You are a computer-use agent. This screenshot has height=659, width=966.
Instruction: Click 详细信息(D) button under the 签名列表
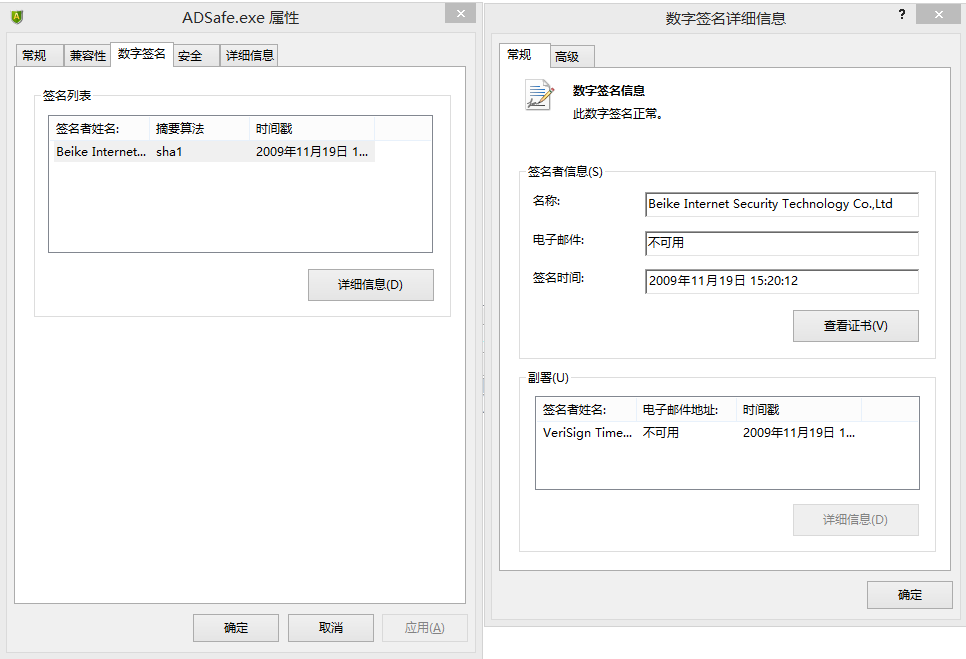coord(371,285)
